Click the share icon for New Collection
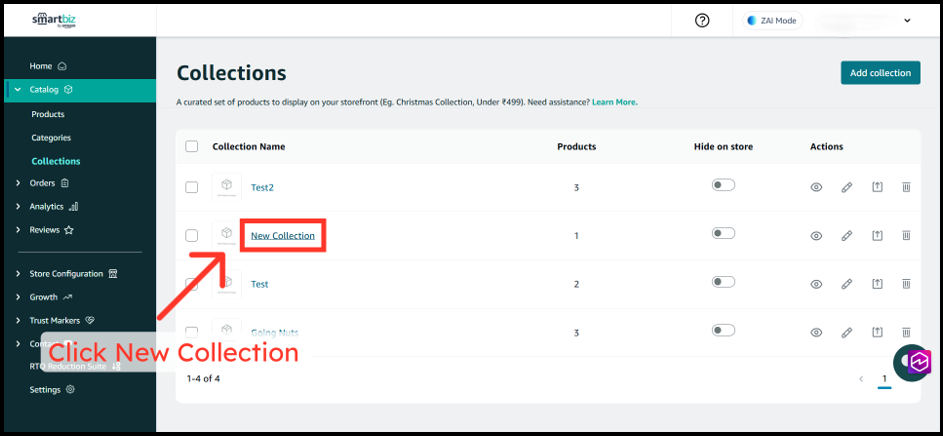The width and height of the screenshot is (943, 436). click(877, 236)
